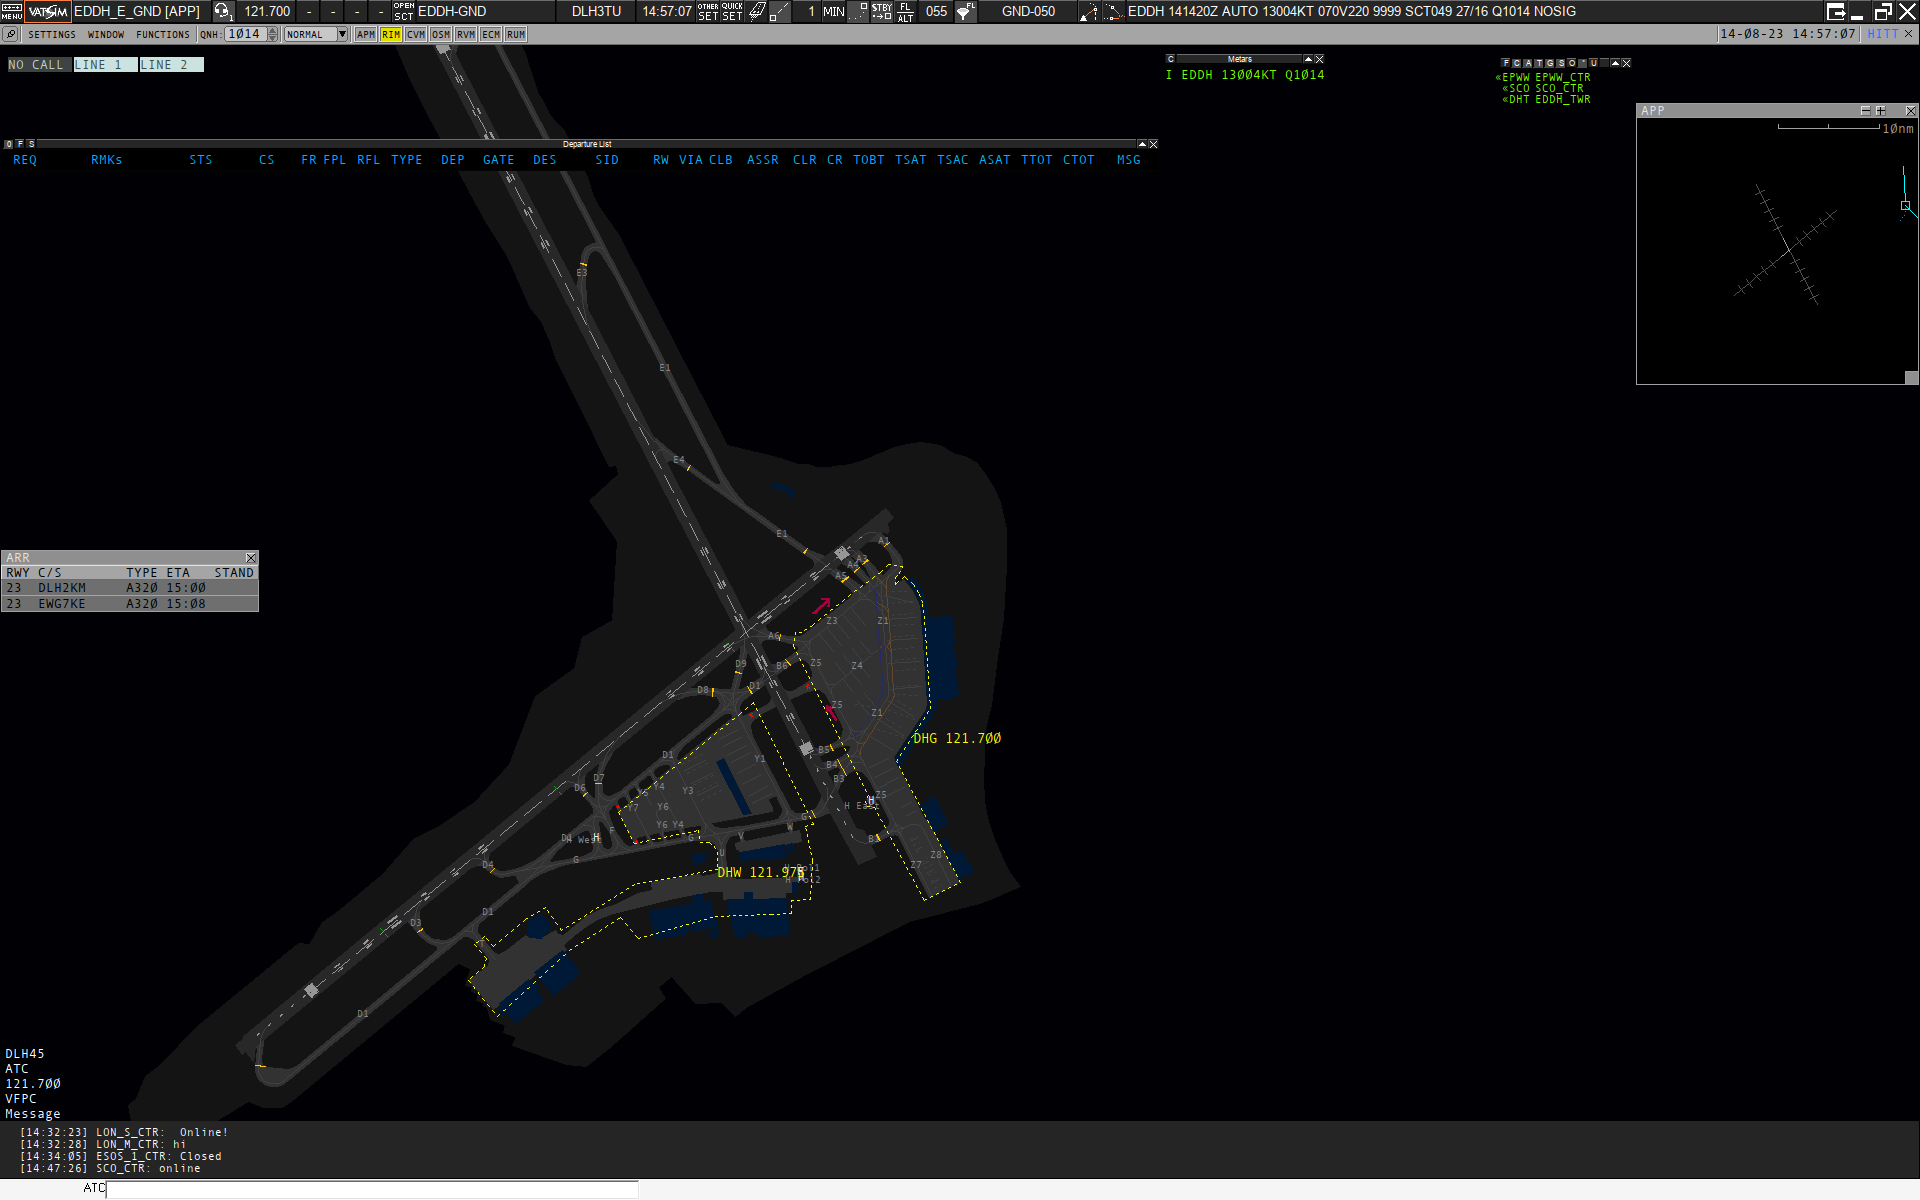Click the LINE 1 button
The image size is (1920, 1200).
click(x=105, y=64)
